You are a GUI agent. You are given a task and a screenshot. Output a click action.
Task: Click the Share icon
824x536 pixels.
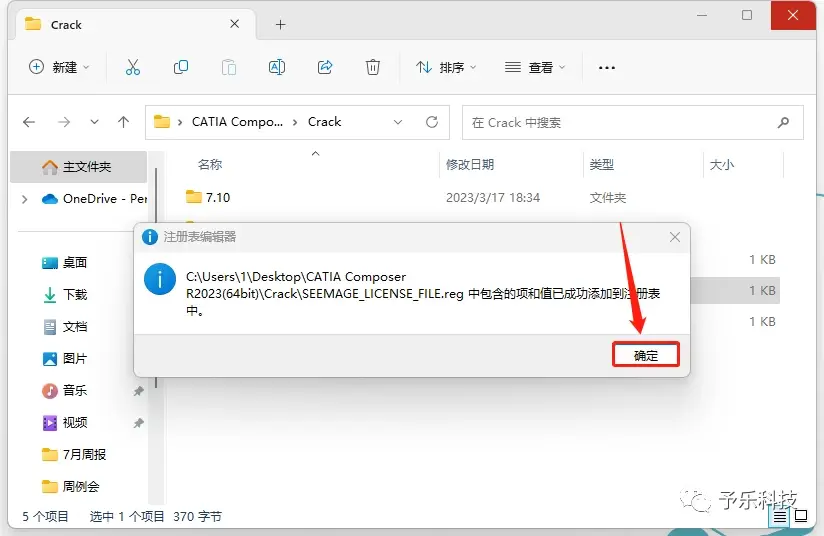tap(325, 67)
